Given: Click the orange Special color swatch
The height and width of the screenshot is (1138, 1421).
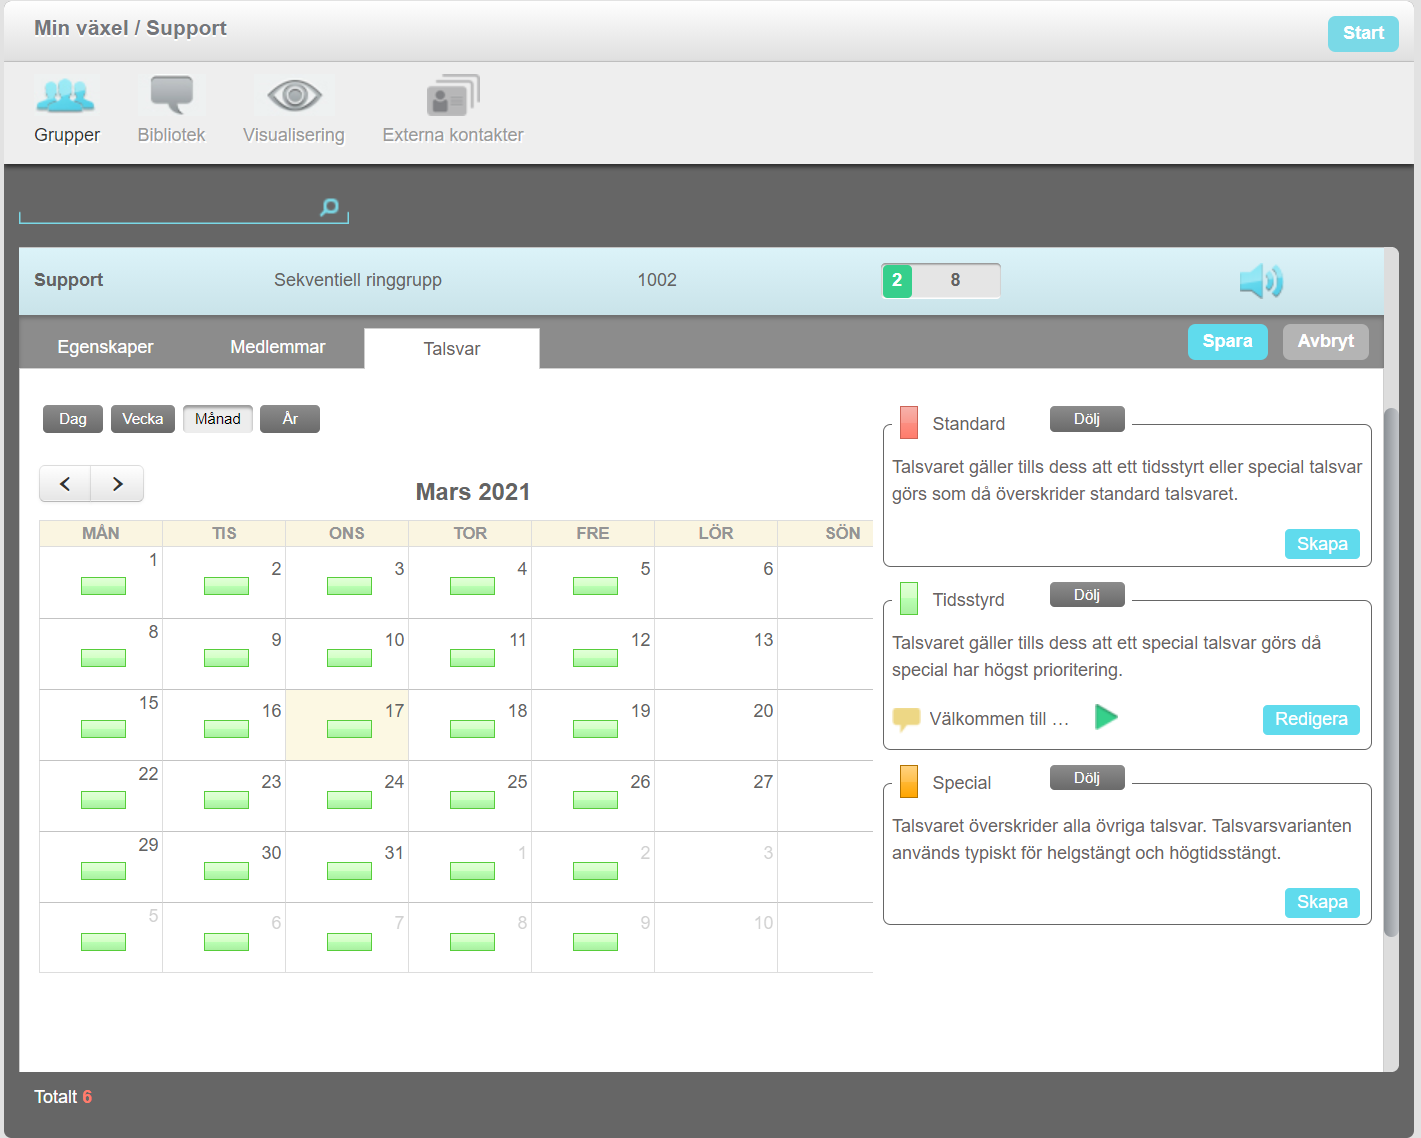Looking at the screenshot, I should (909, 782).
